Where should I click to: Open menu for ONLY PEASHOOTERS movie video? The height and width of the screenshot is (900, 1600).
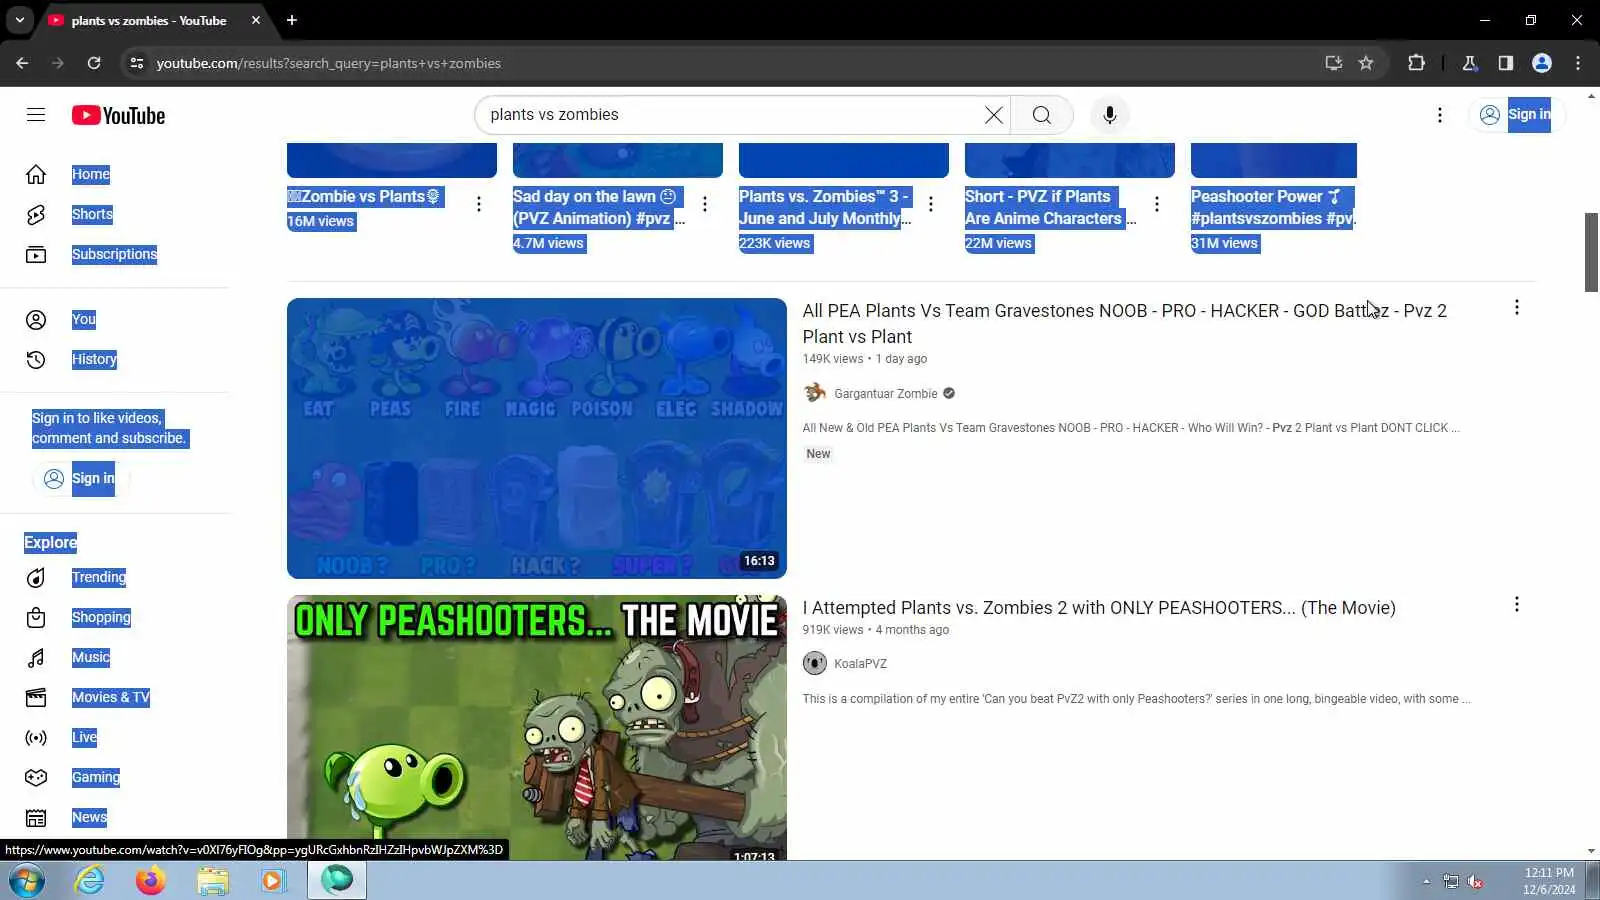click(x=1517, y=604)
